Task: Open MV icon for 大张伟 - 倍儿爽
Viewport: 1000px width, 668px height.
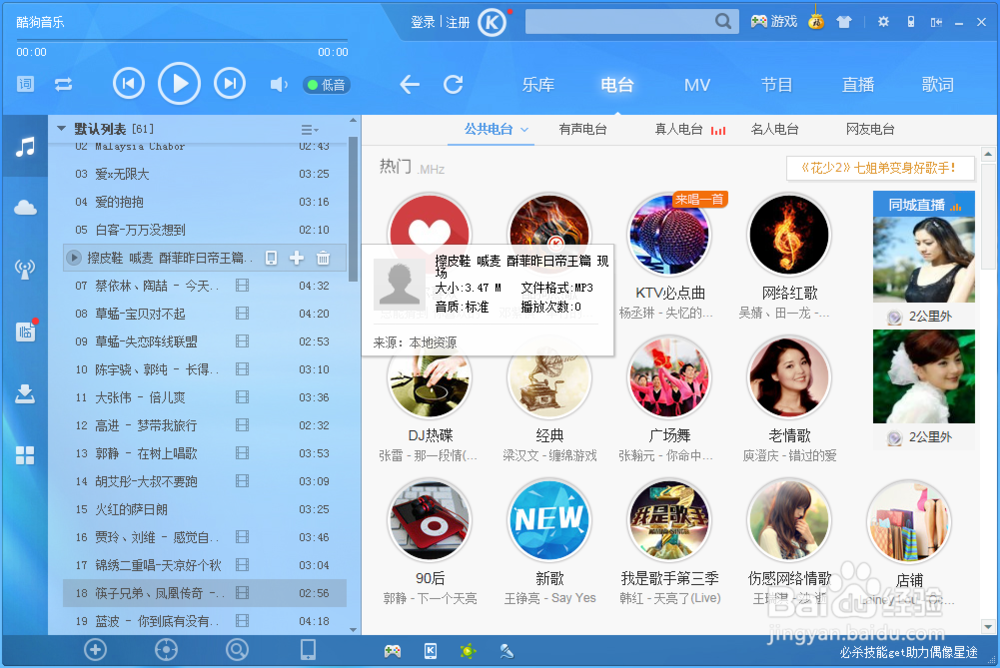Action: (x=242, y=397)
